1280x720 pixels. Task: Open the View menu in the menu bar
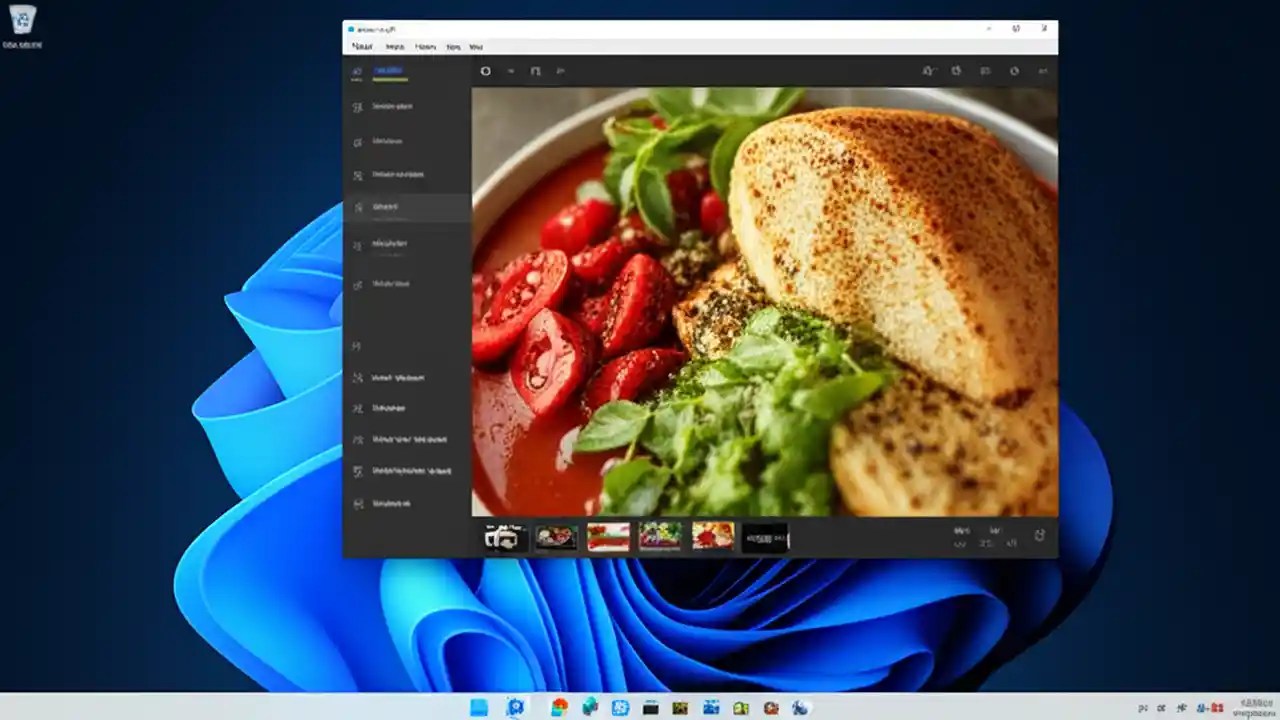[x=476, y=47]
